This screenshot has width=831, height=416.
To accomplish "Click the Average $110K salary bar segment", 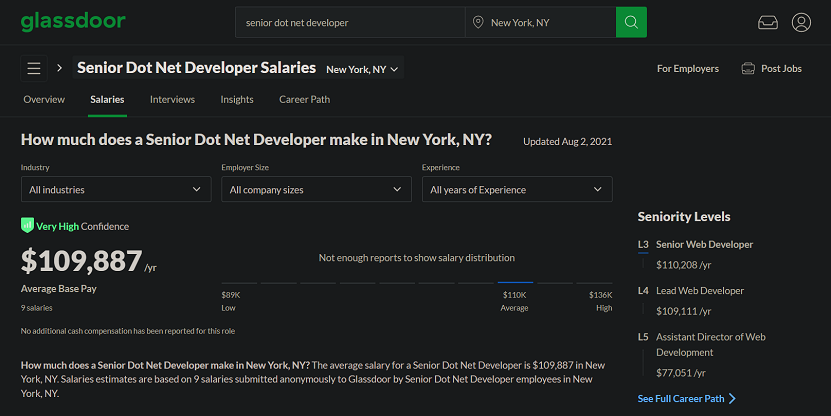I will (x=515, y=283).
